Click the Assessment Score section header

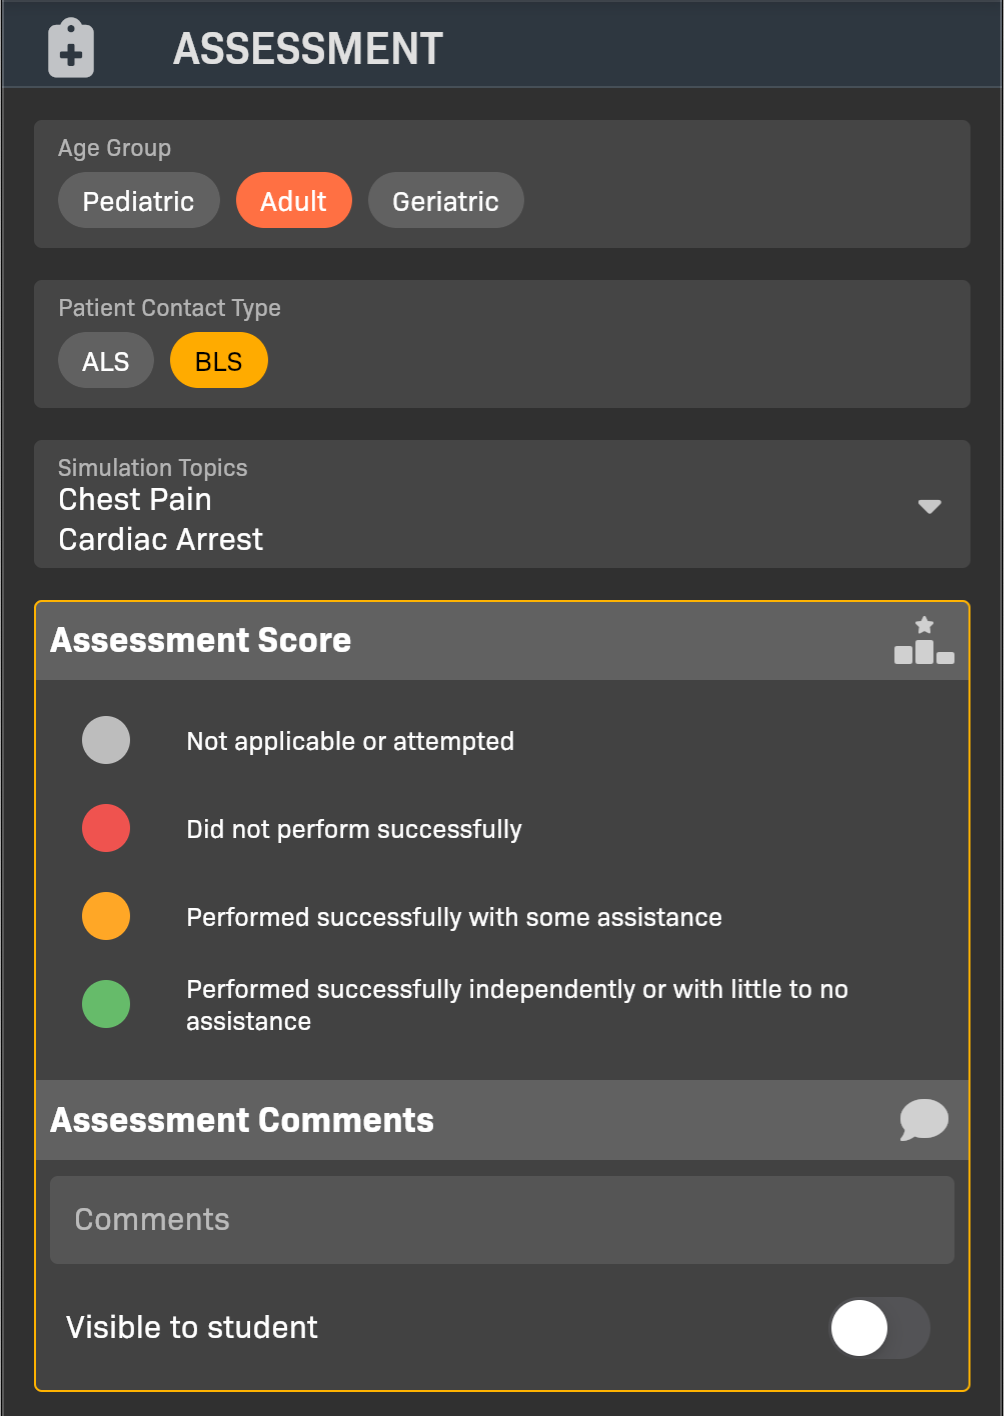(x=200, y=641)
